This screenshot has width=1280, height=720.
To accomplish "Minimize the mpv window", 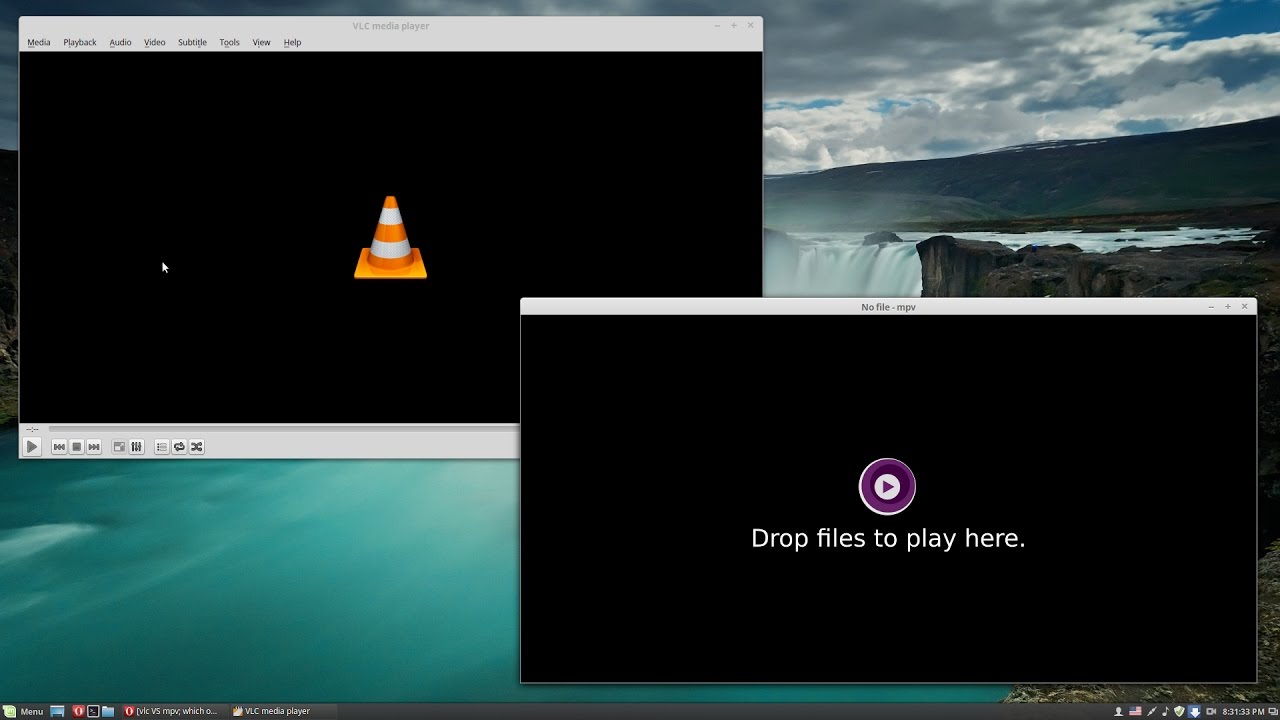I will point(1211,307).
